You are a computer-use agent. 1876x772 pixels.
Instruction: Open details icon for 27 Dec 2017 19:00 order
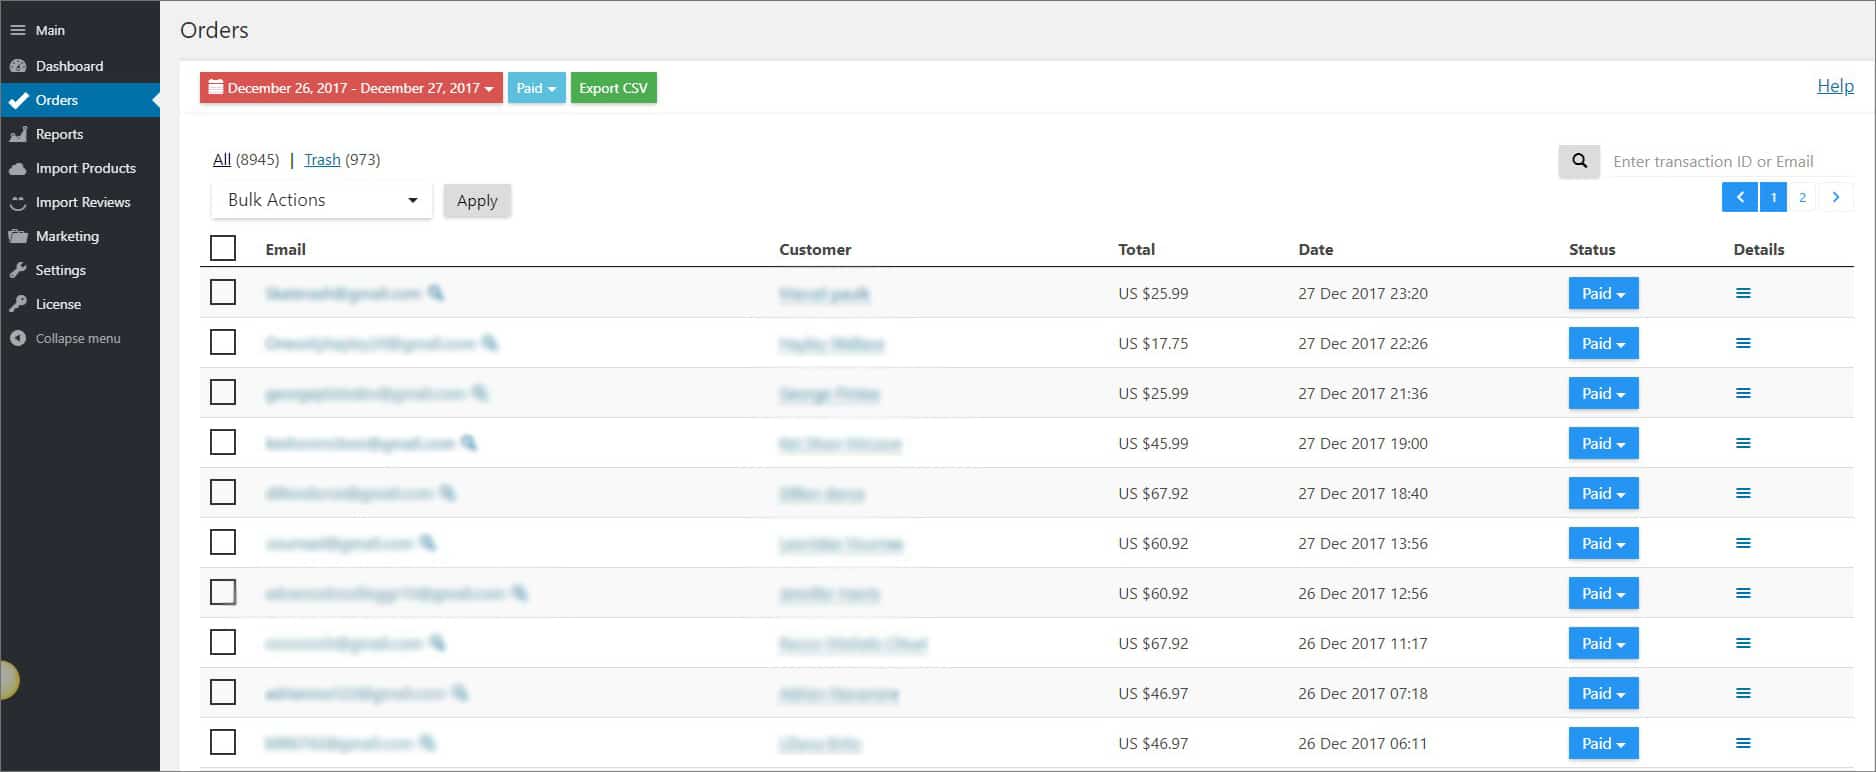pyautogui.click(x=1743, y=443)
